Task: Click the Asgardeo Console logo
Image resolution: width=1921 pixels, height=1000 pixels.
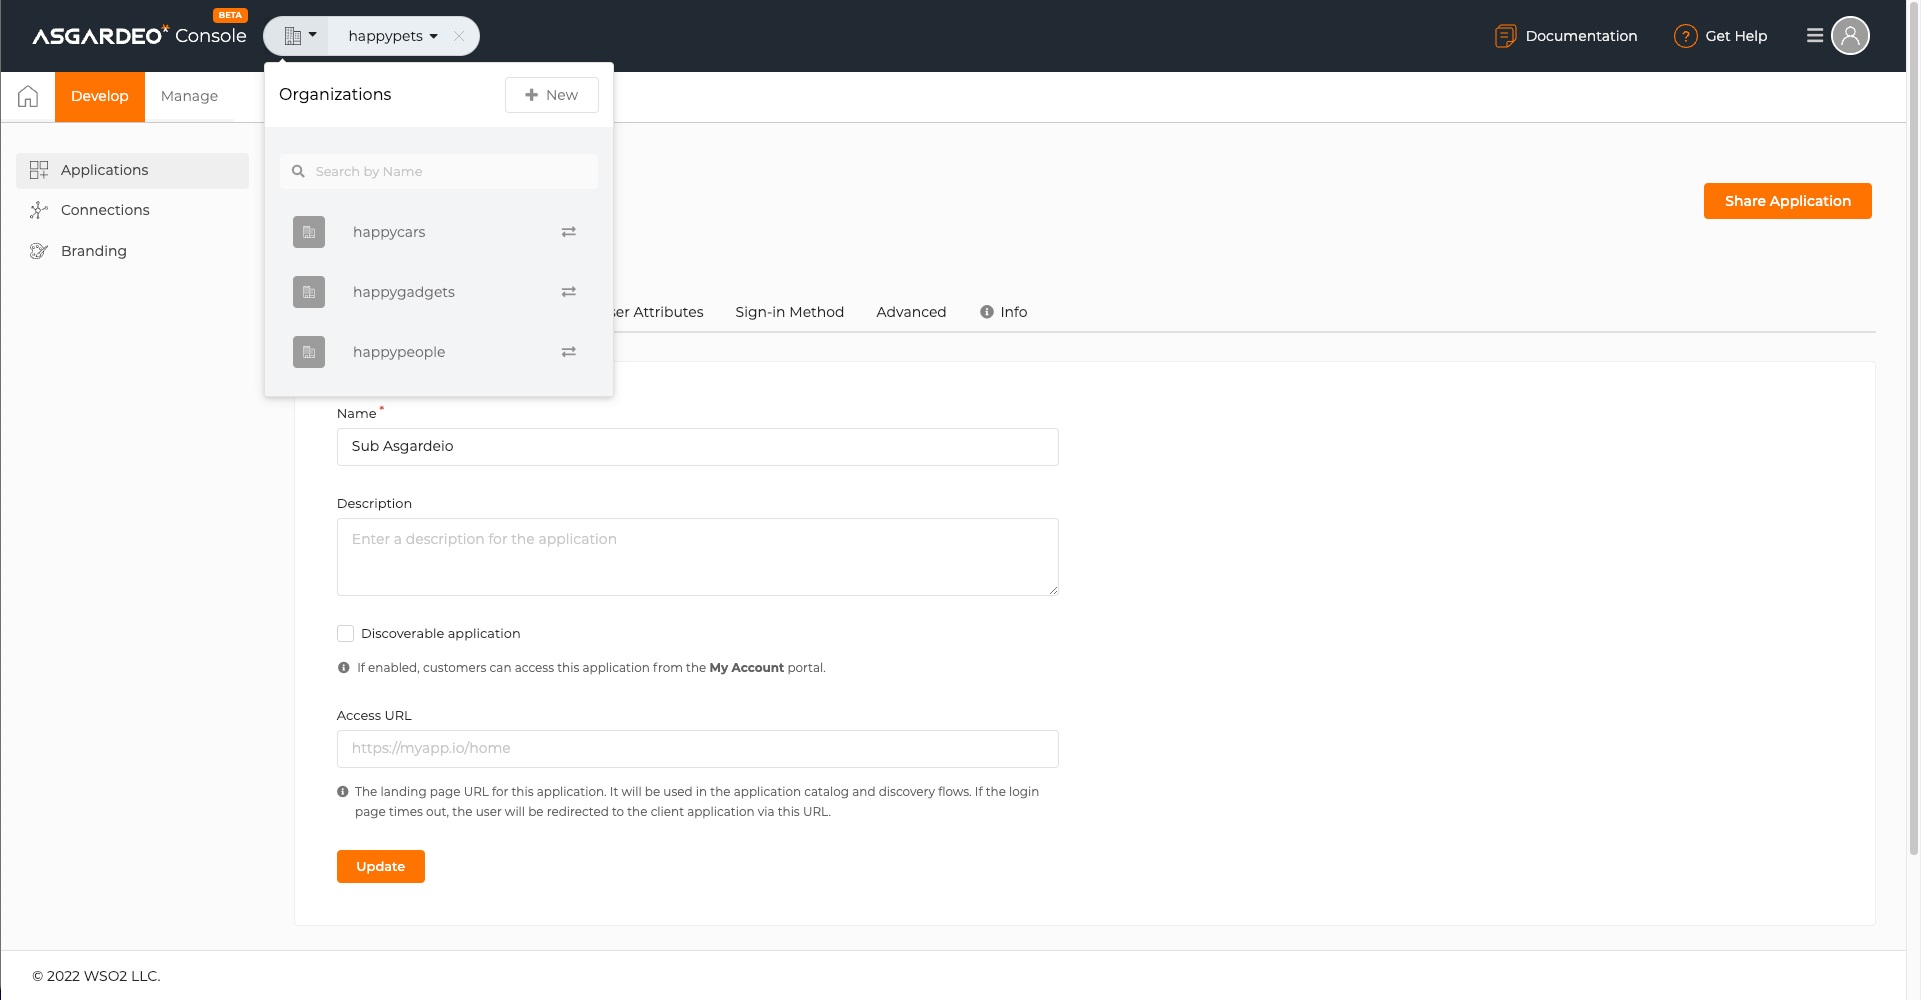Action: point(139,36)
